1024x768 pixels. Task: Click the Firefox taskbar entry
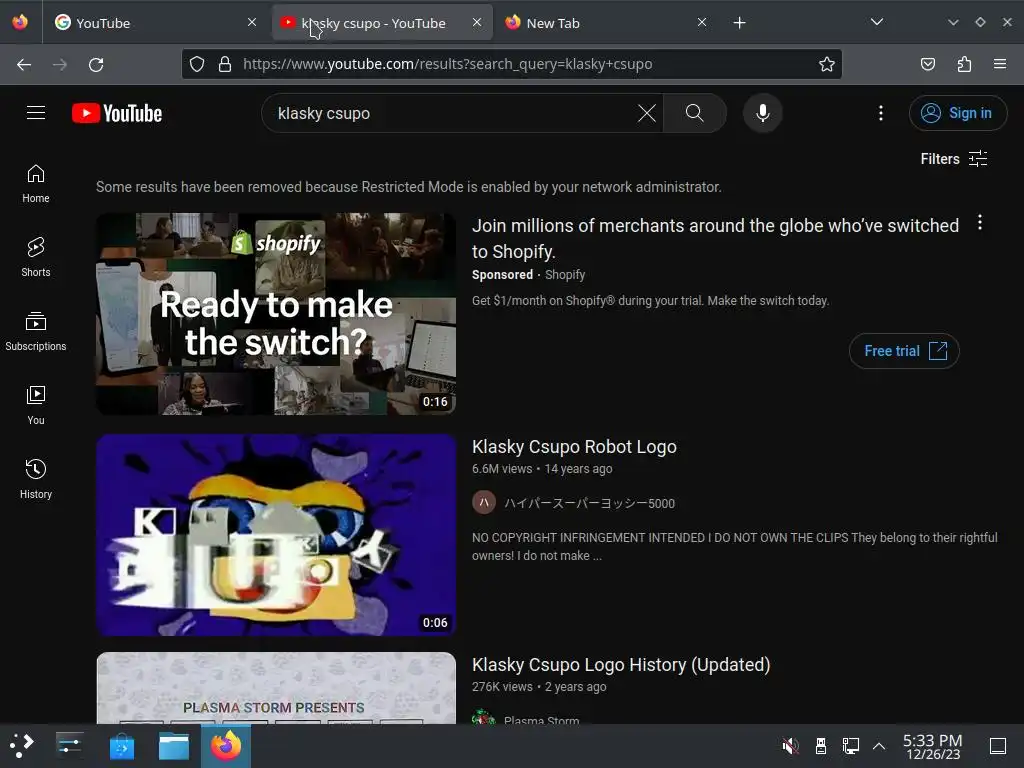click(226, 745)
